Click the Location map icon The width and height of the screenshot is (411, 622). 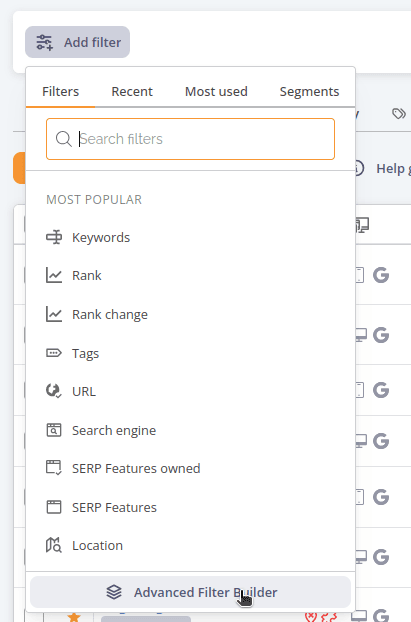[x=54, y=545]
